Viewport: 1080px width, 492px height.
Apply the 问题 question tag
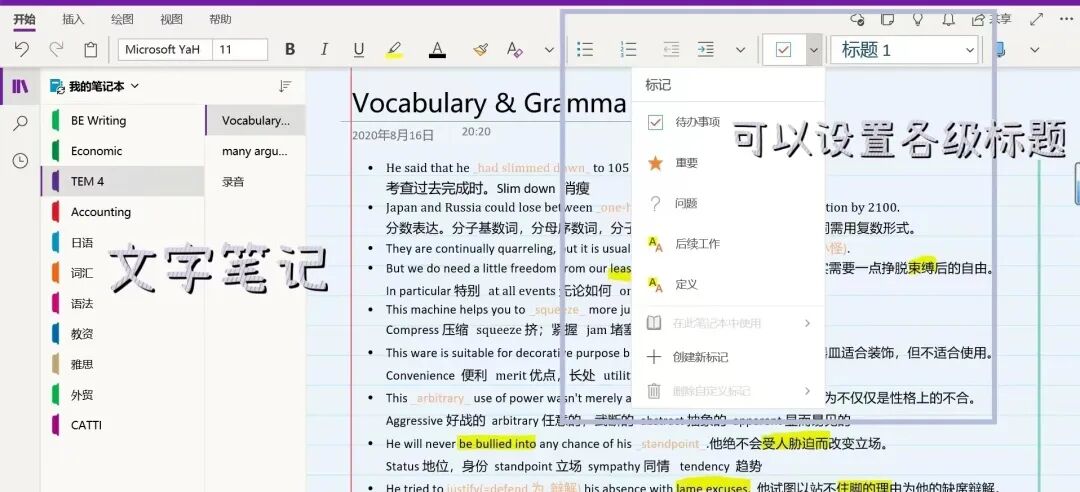coord(728,203)
